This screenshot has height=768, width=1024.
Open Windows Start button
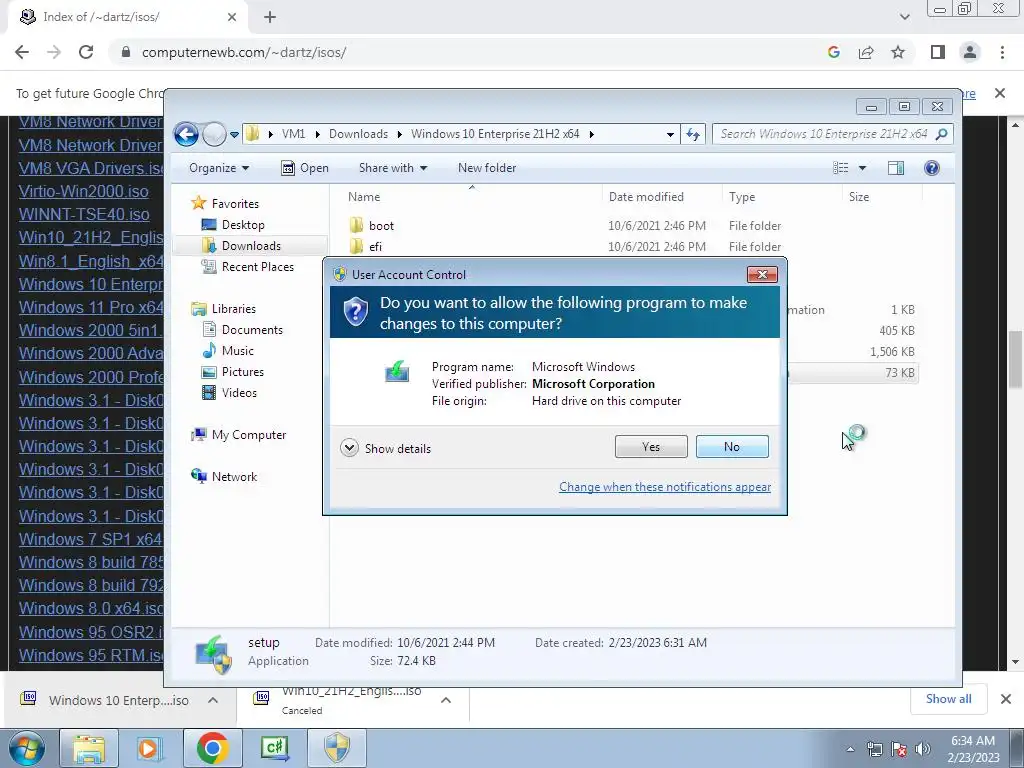[27, 748]
